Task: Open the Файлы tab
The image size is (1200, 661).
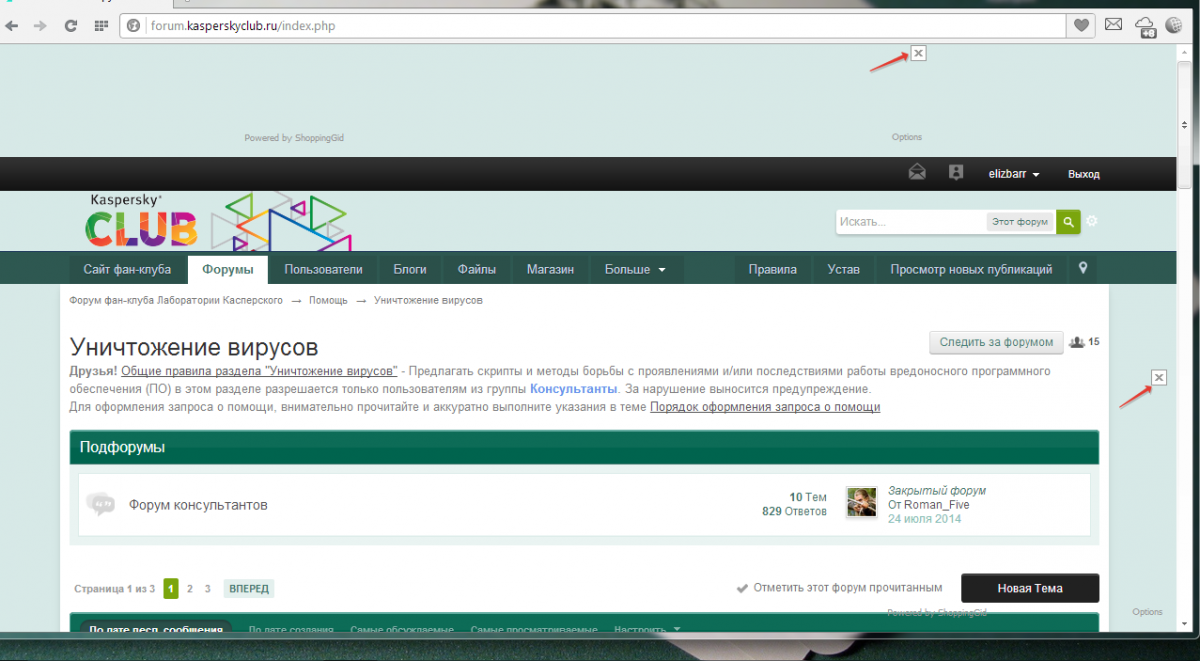Action: pyautogui.click(x=476, y=269)
